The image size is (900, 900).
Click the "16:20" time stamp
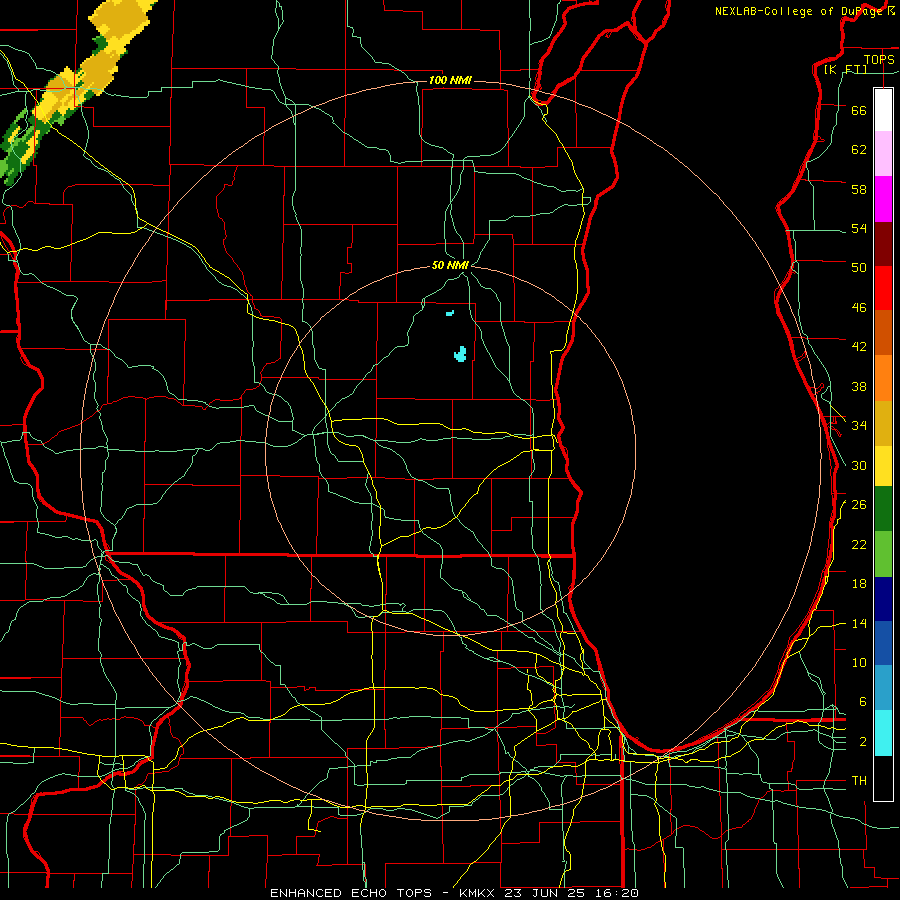coord(617,893)
